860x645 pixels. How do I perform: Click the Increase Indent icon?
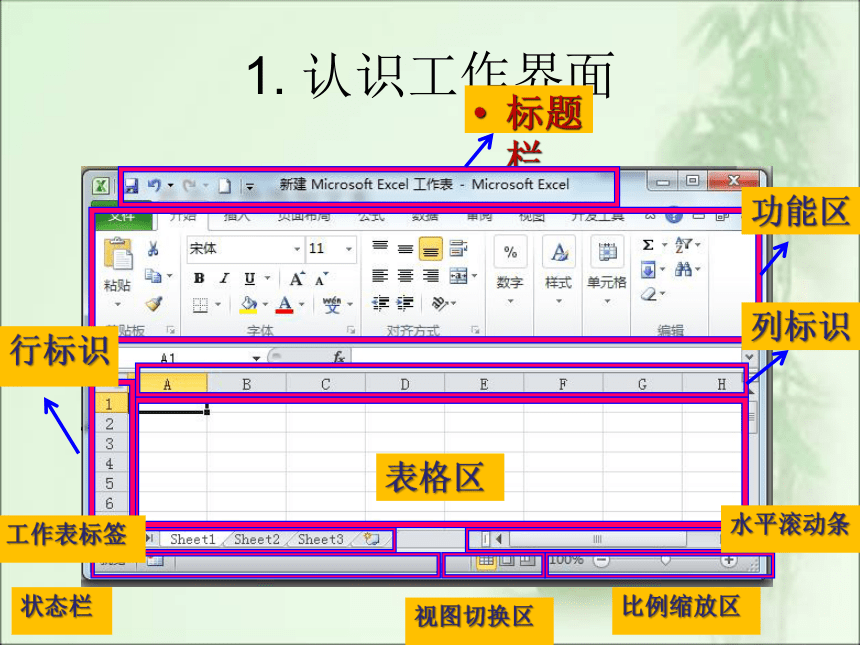(x=405, y=303)
